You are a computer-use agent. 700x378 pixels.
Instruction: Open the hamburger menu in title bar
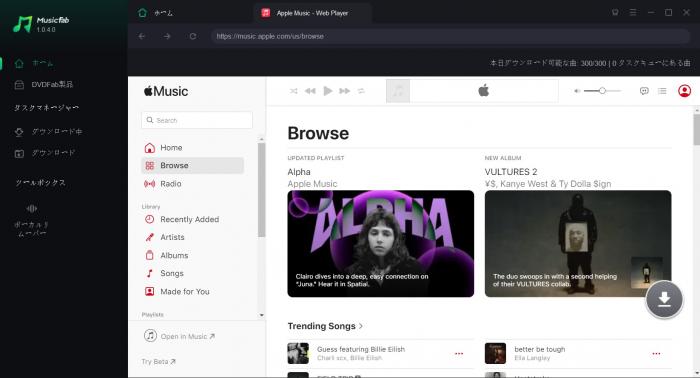[633, 12]
